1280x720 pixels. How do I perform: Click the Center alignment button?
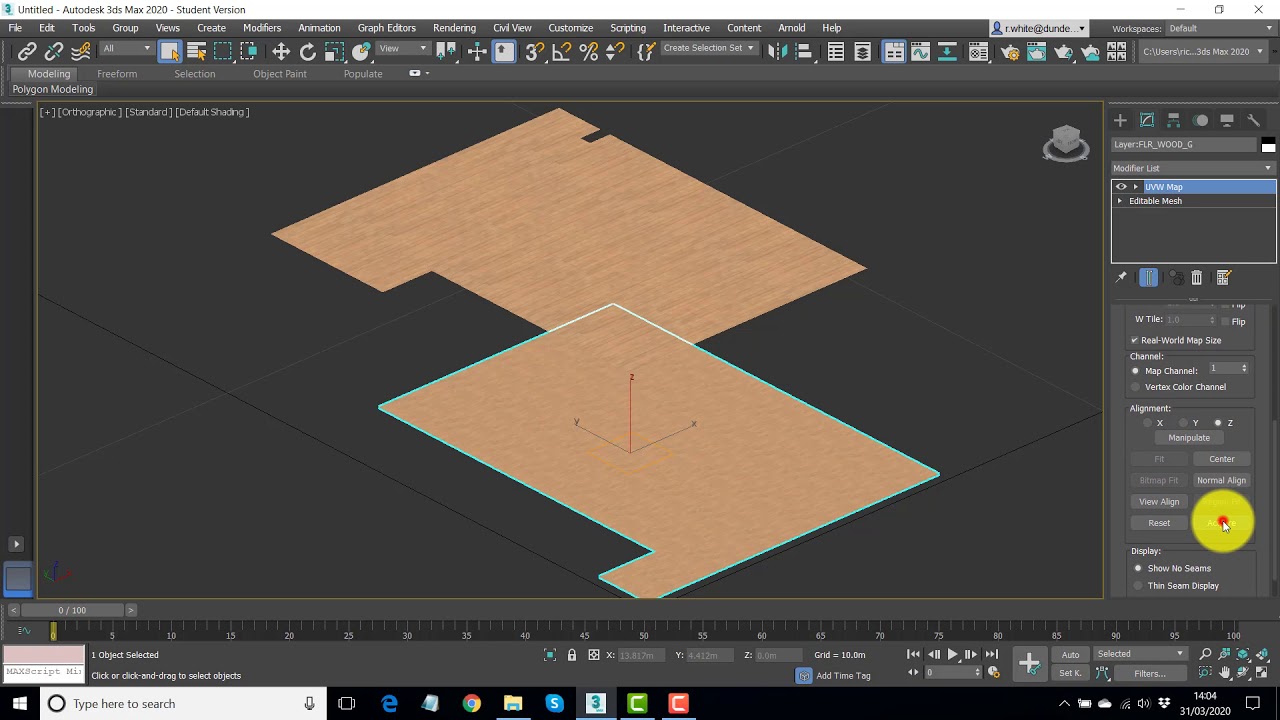pos(1222,459)
